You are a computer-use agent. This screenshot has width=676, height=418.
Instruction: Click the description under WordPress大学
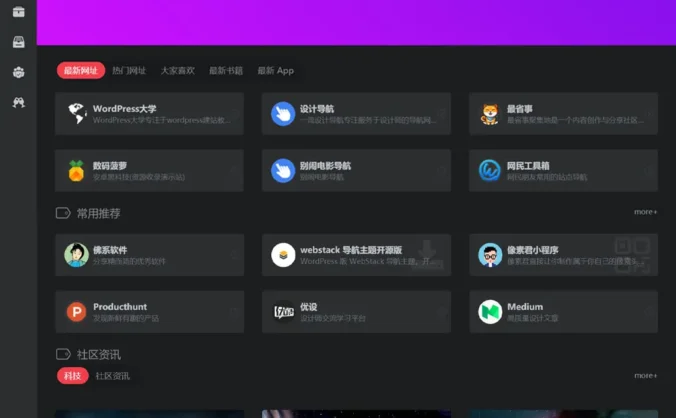tap(162, 120)
